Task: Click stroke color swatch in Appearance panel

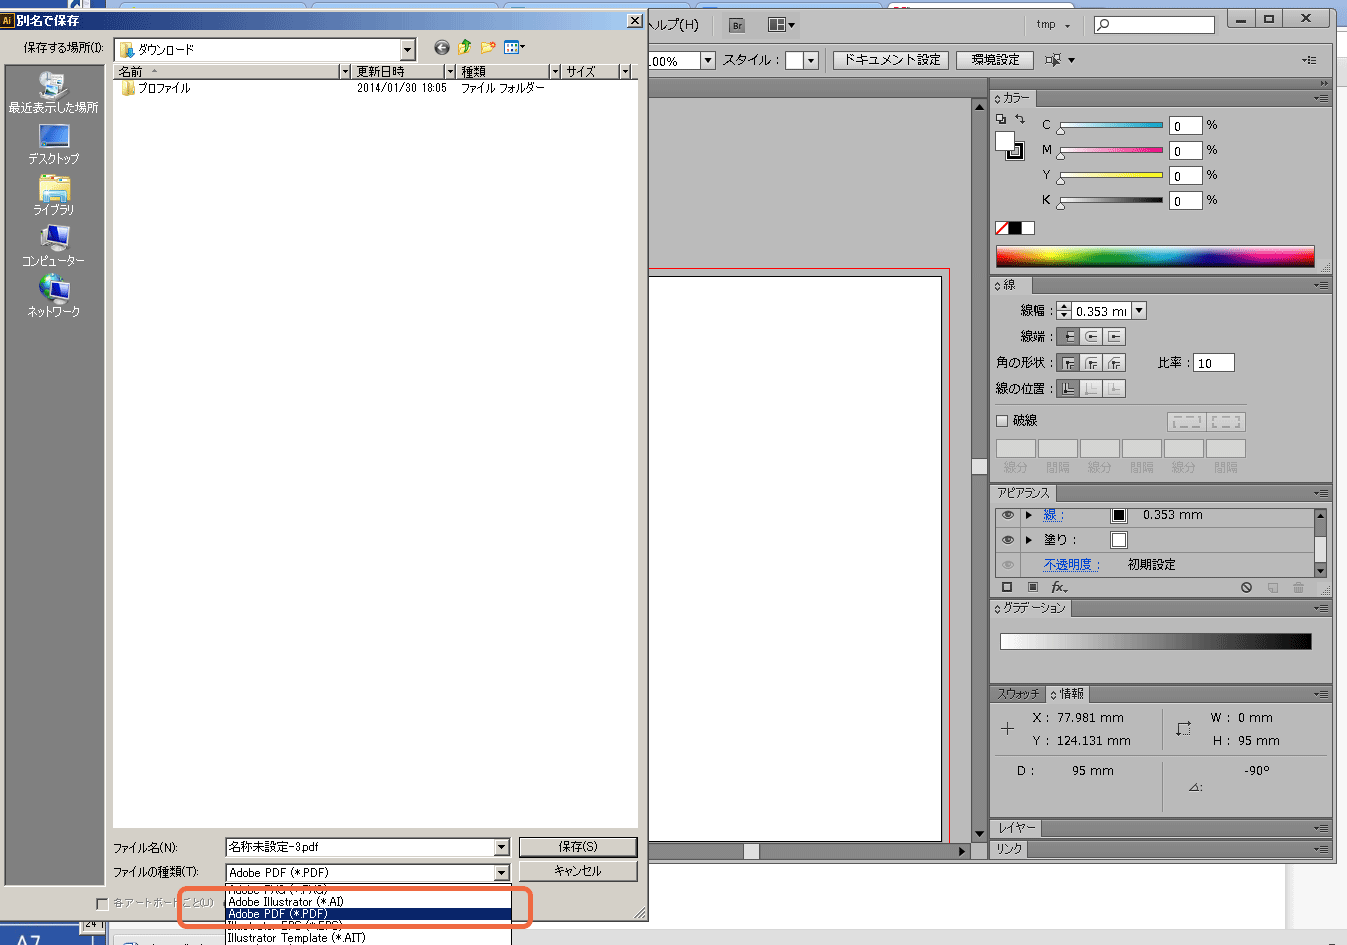Action: (1119, 516)
